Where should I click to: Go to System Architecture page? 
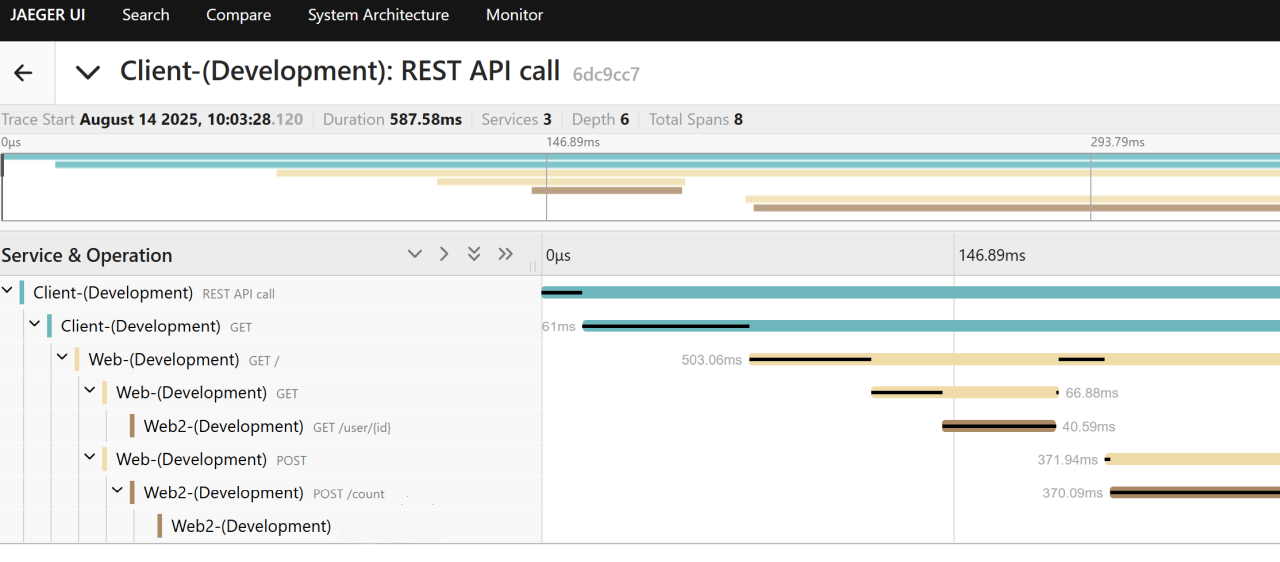click(x=378, y=15)
